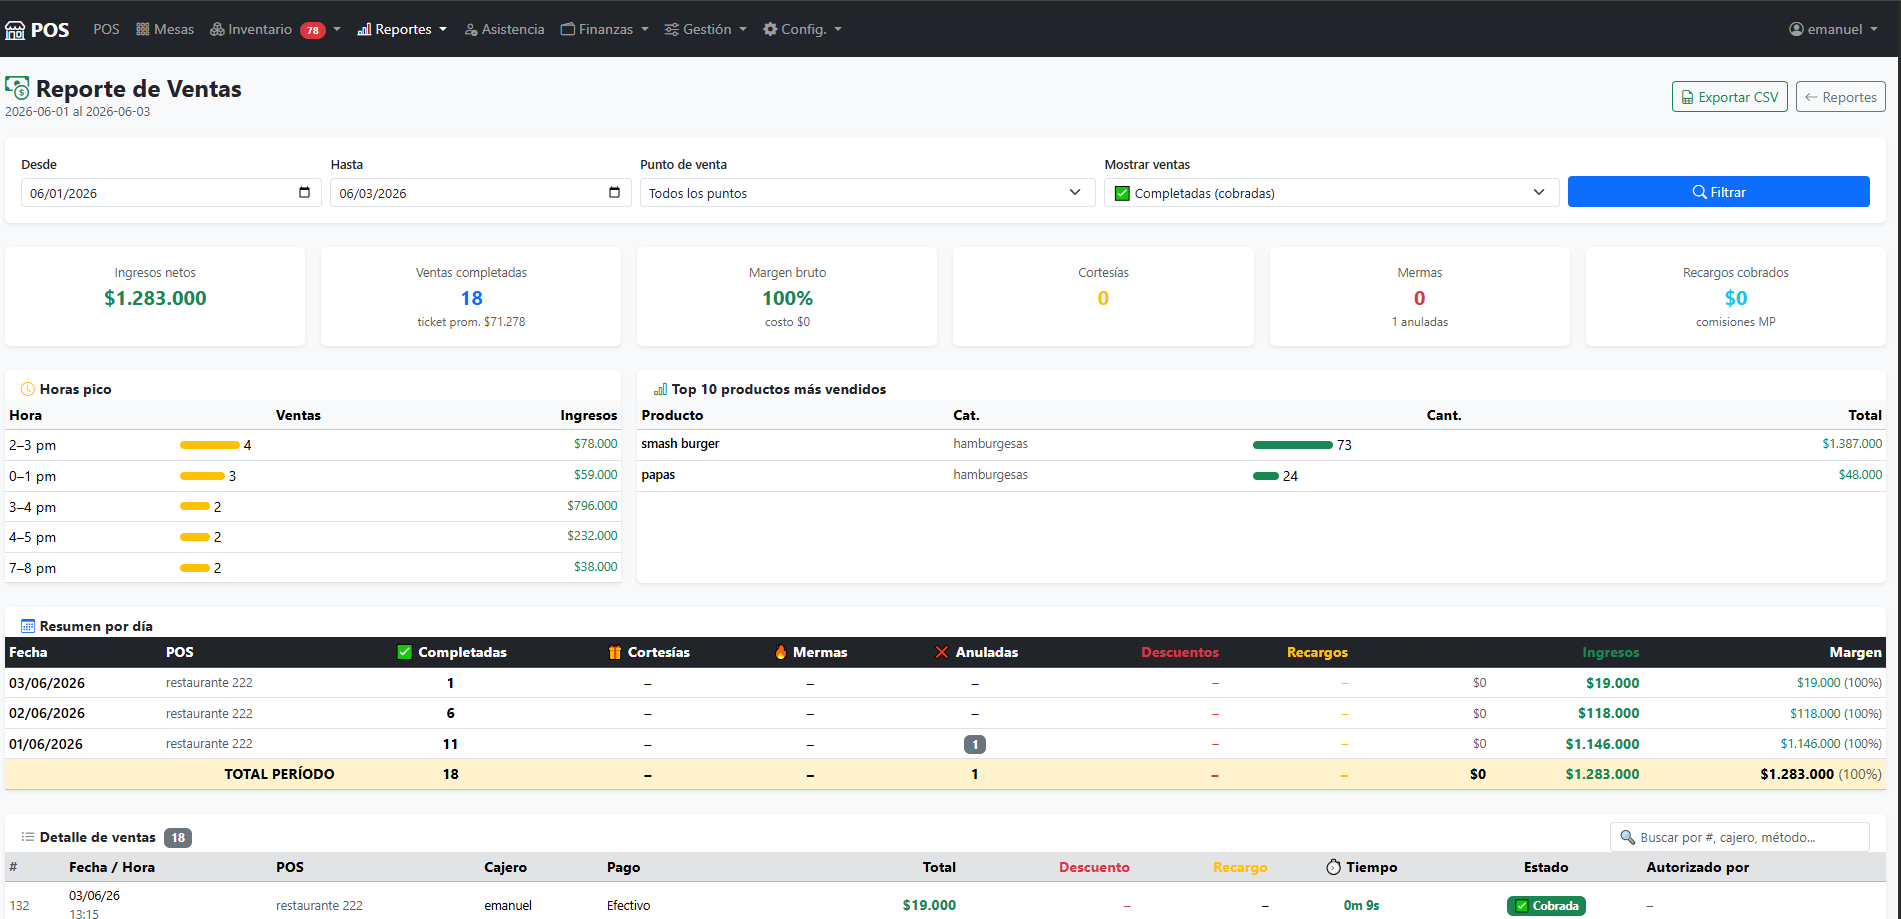The height and width of the screenshot is (919, 1901).
Task: Go to the Mesas menu item
Action: 165,29
